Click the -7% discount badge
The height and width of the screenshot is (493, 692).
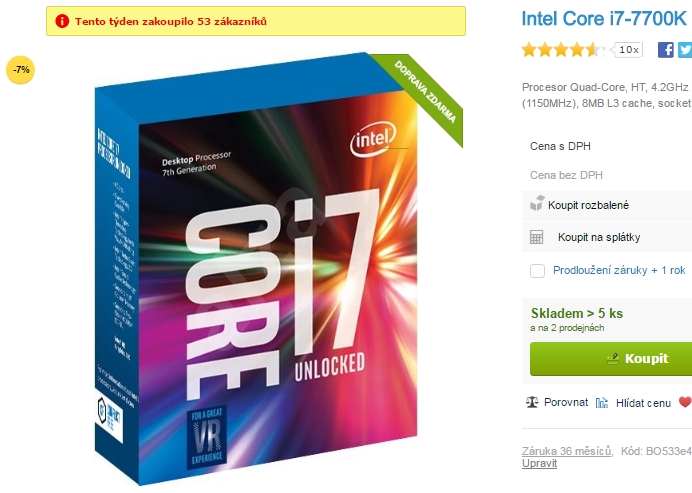click(x=20, y=70)
